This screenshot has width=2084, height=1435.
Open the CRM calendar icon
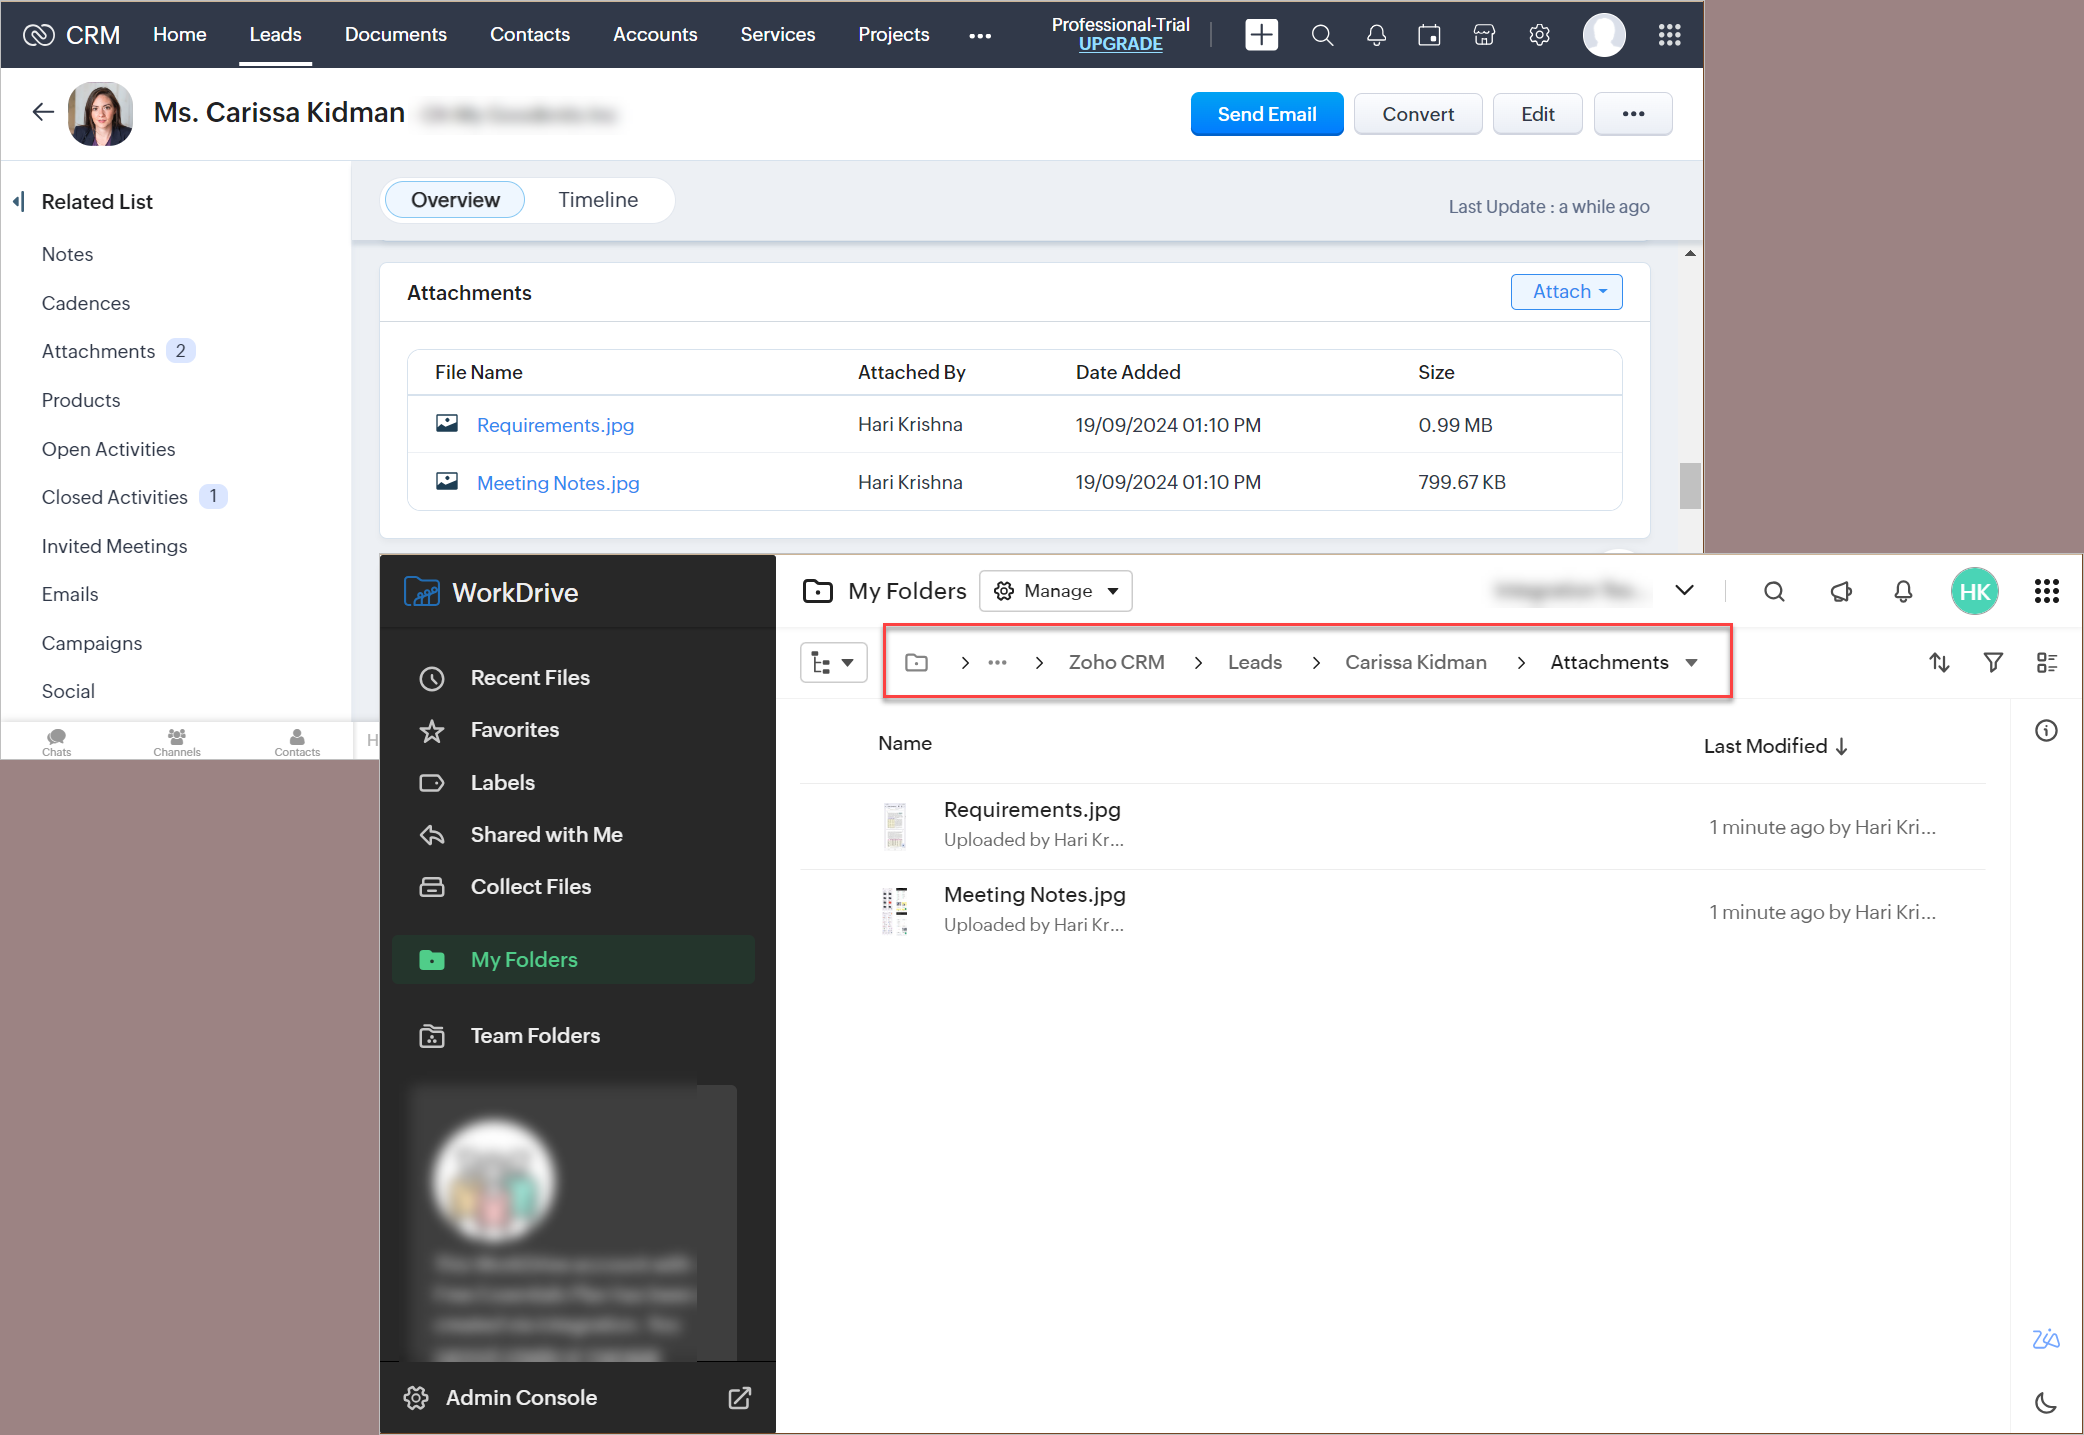pos(1429,35)
